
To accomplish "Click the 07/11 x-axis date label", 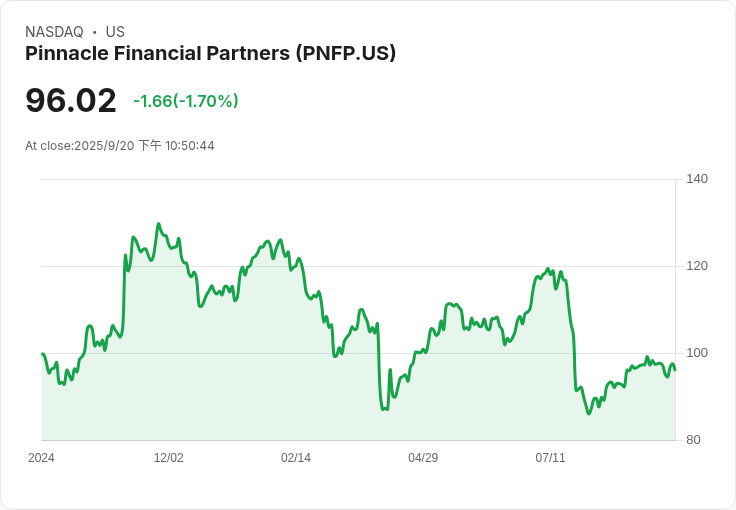I will click(550, 458).
